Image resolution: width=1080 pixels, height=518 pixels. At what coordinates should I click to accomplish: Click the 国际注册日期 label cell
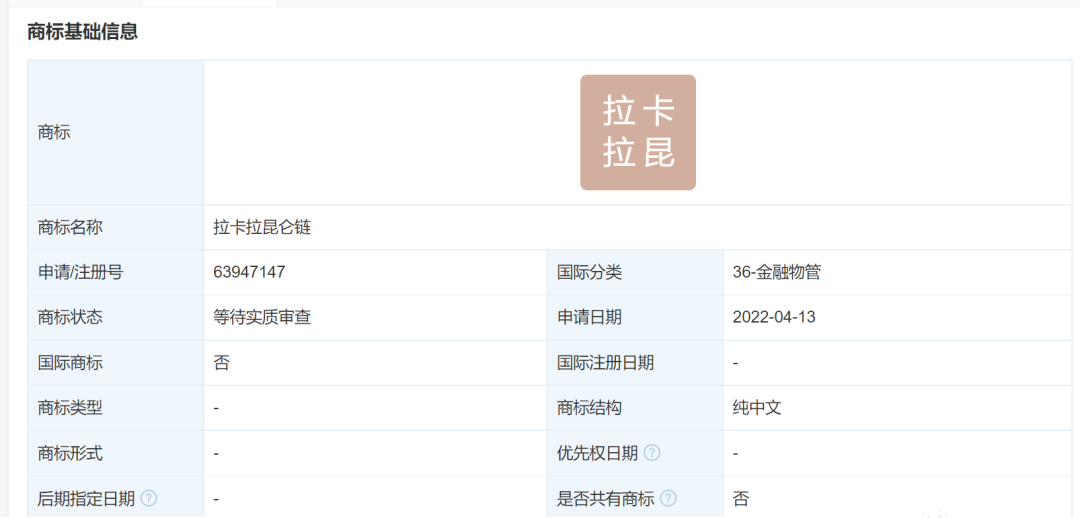click(x=635, y=362)
